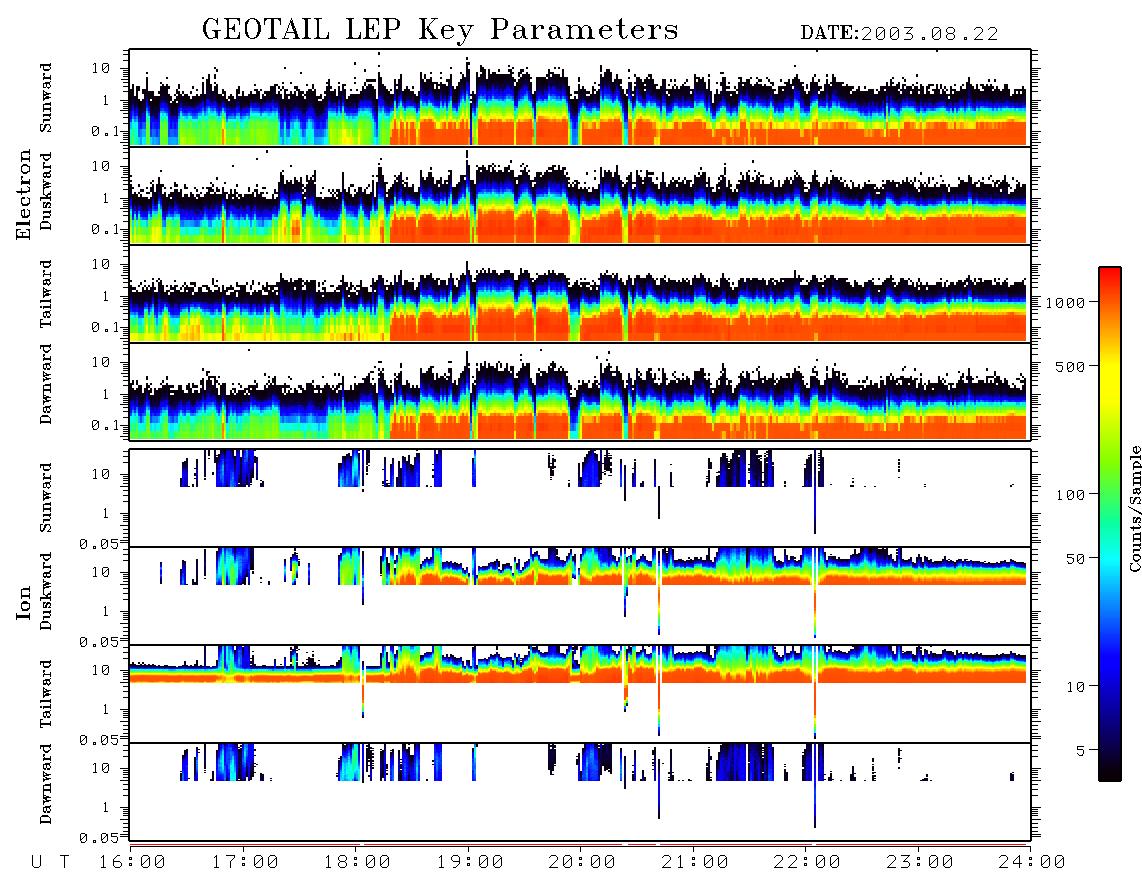The width and height of the screenshot is (1142, 880).
Task: Click the Ion Tailward spectrogram panel
Action: coord(580,694)
